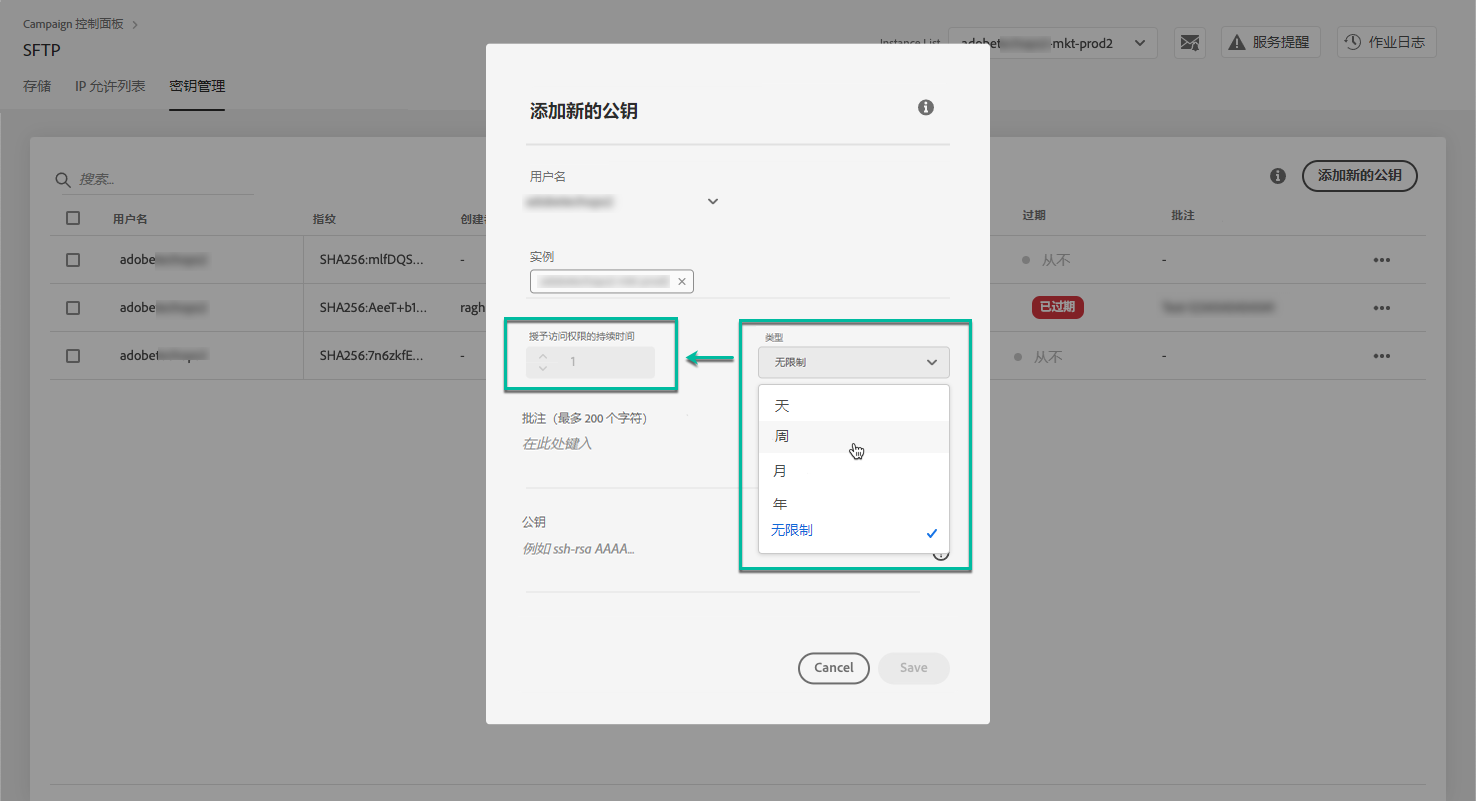The width and height of the screenshot is (1476, 801).
Task: Click the 批注 column header in table
Action: 1183,216
